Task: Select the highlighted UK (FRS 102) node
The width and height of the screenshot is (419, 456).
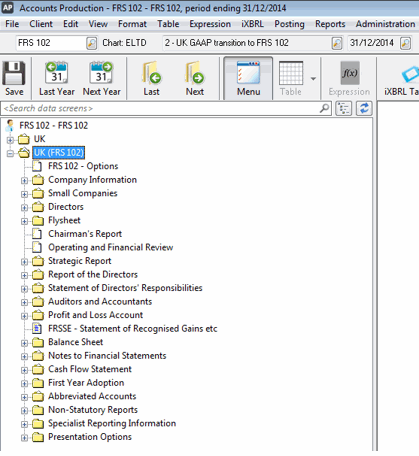Action: 59,153
